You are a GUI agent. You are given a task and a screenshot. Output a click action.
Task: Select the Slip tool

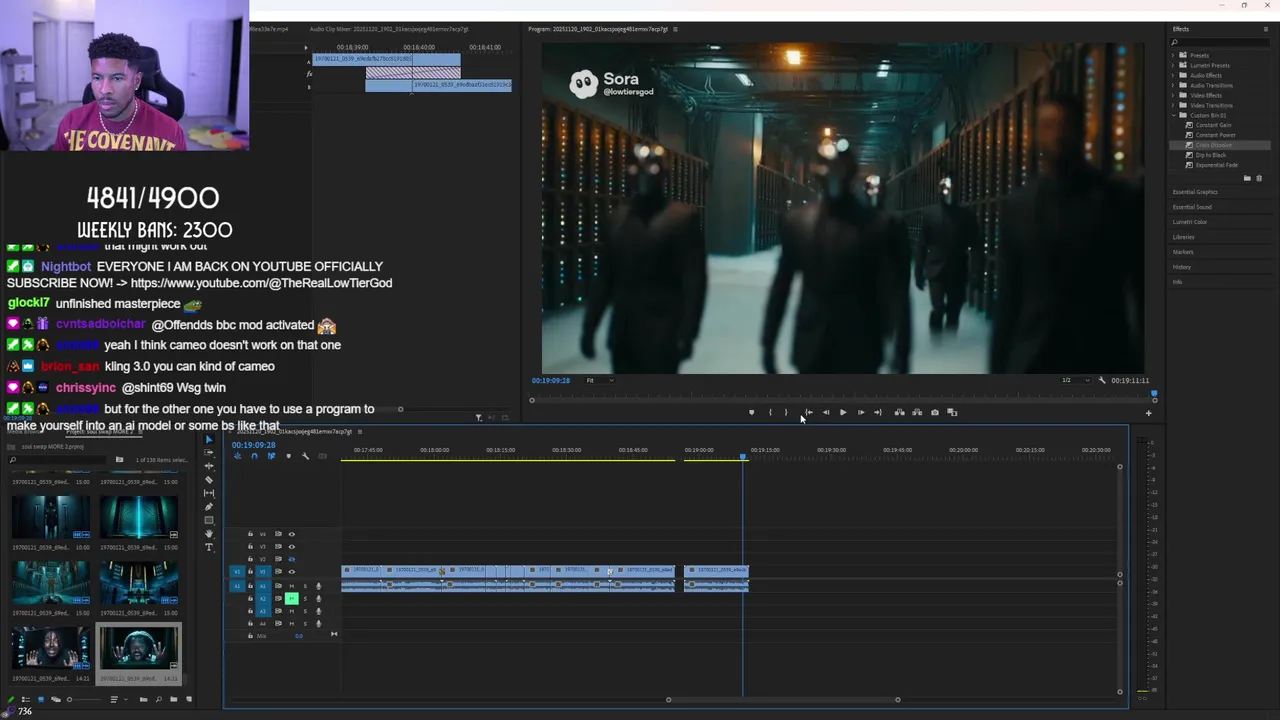pos(209,493)
